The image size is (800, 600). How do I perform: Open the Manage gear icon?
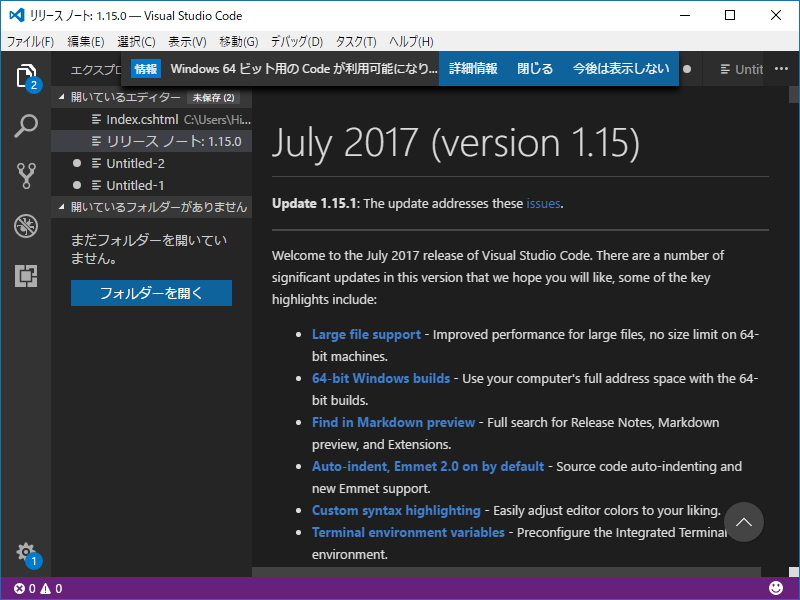click(x=26, y=553)
